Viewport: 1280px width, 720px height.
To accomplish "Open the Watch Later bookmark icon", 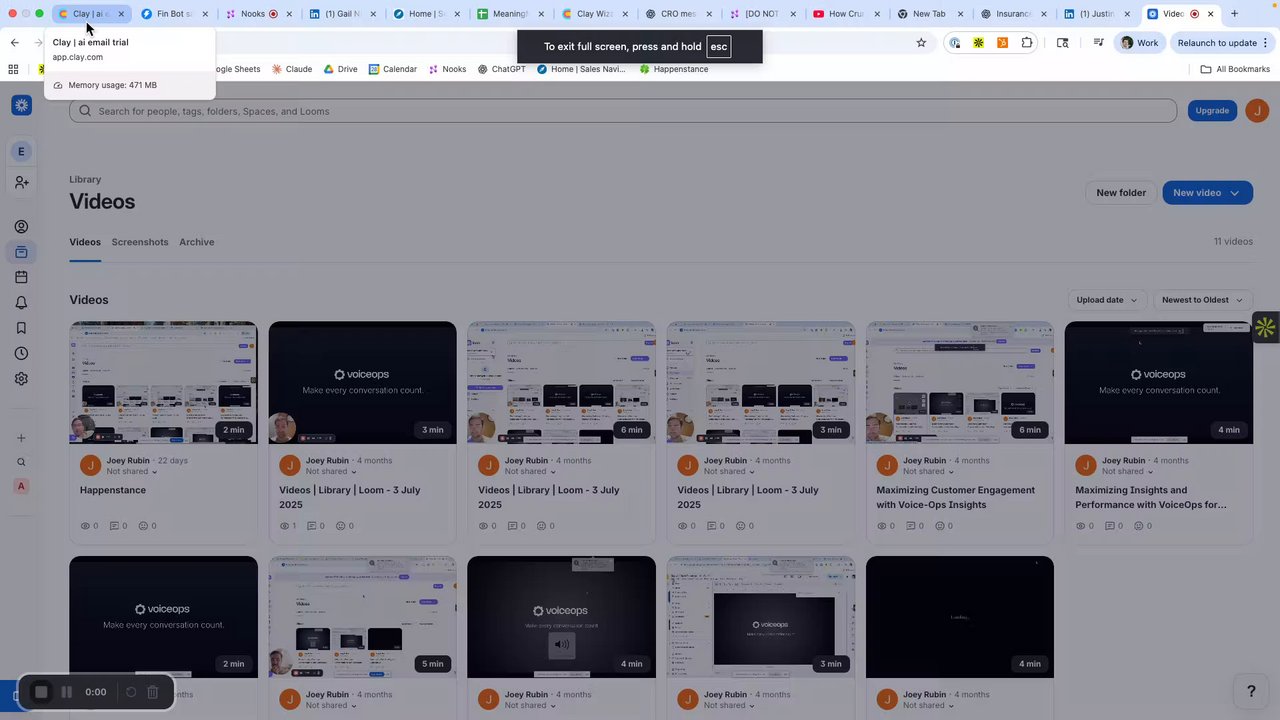I will click(x=21, y=328).
